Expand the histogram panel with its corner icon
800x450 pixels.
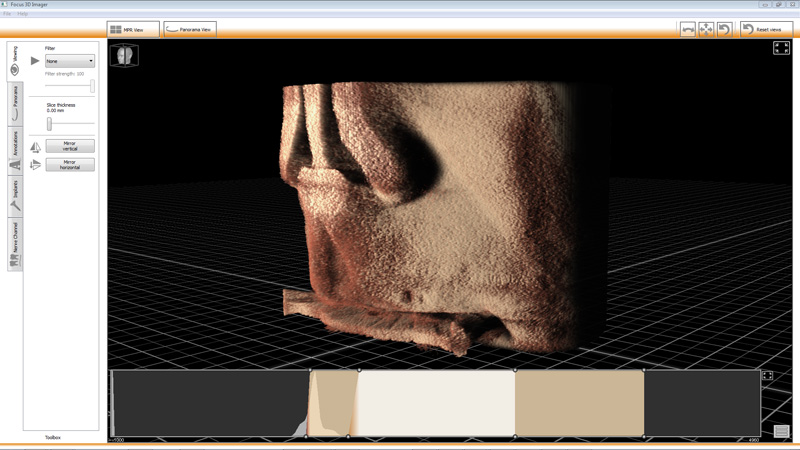(767, 376)
